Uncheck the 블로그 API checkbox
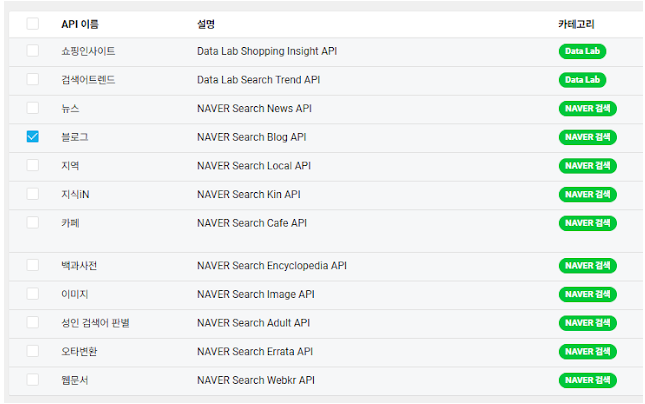Viewport: 645px width, 404px height. (32, 137)
